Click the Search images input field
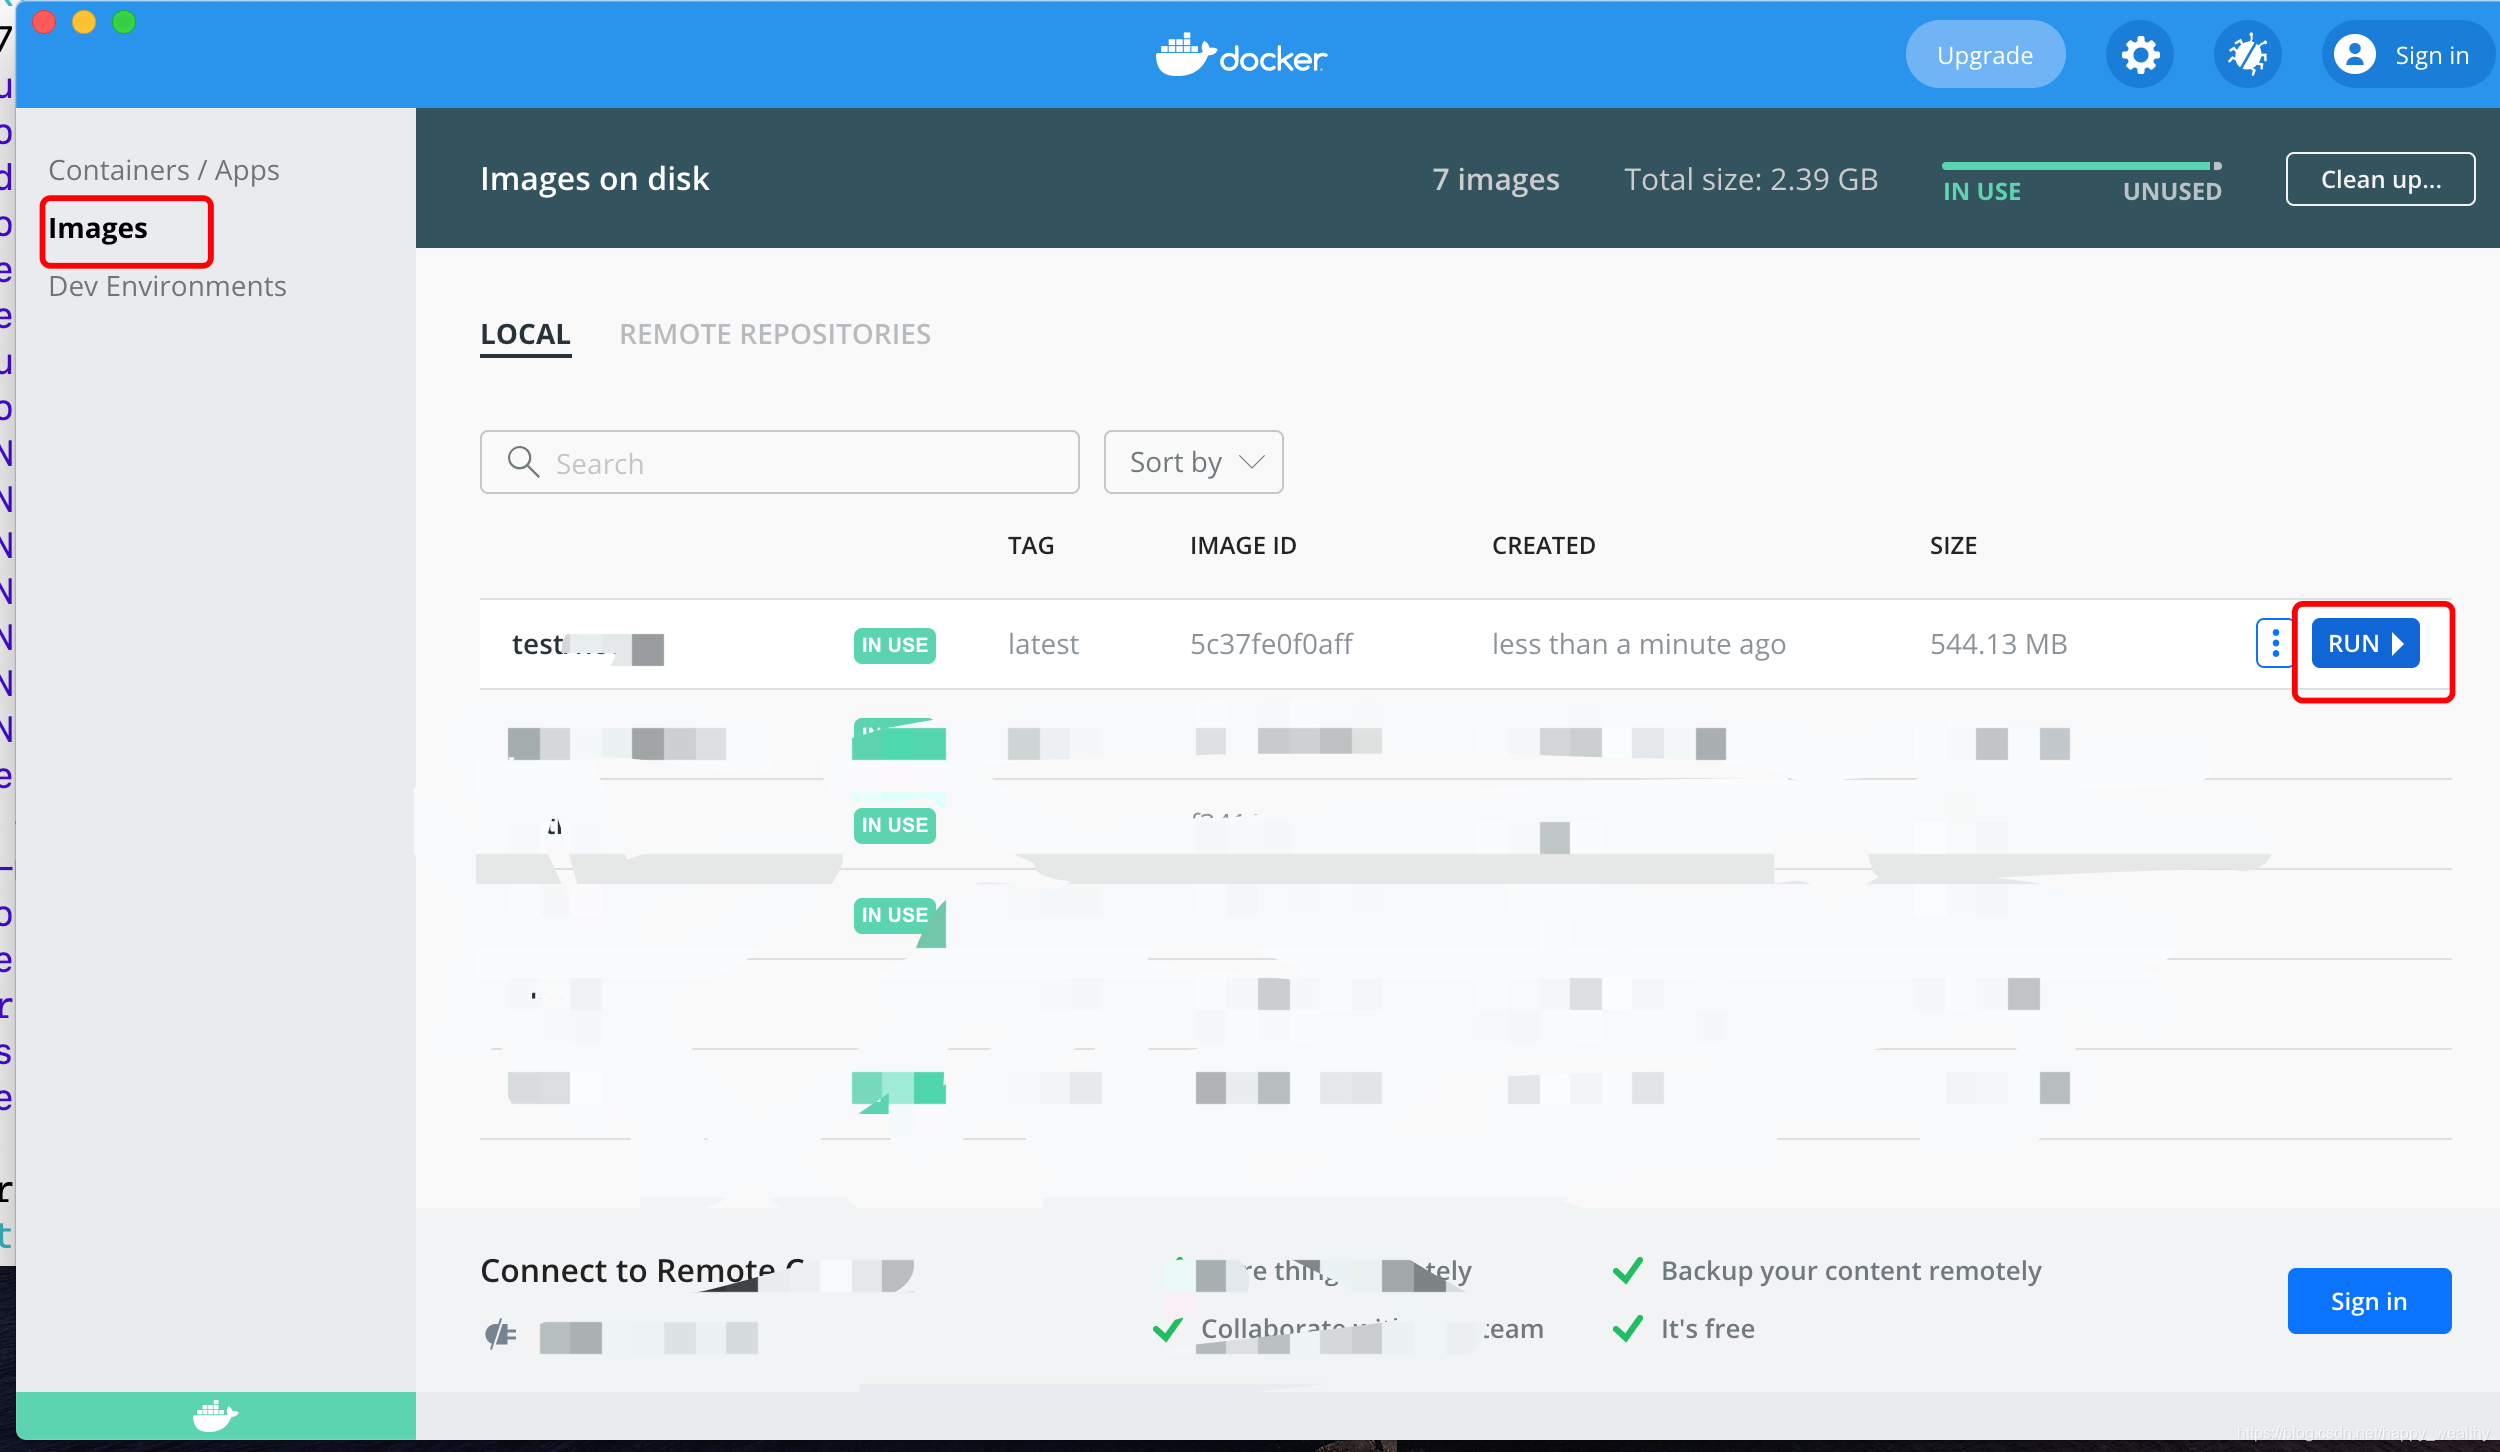 (781, 462)
